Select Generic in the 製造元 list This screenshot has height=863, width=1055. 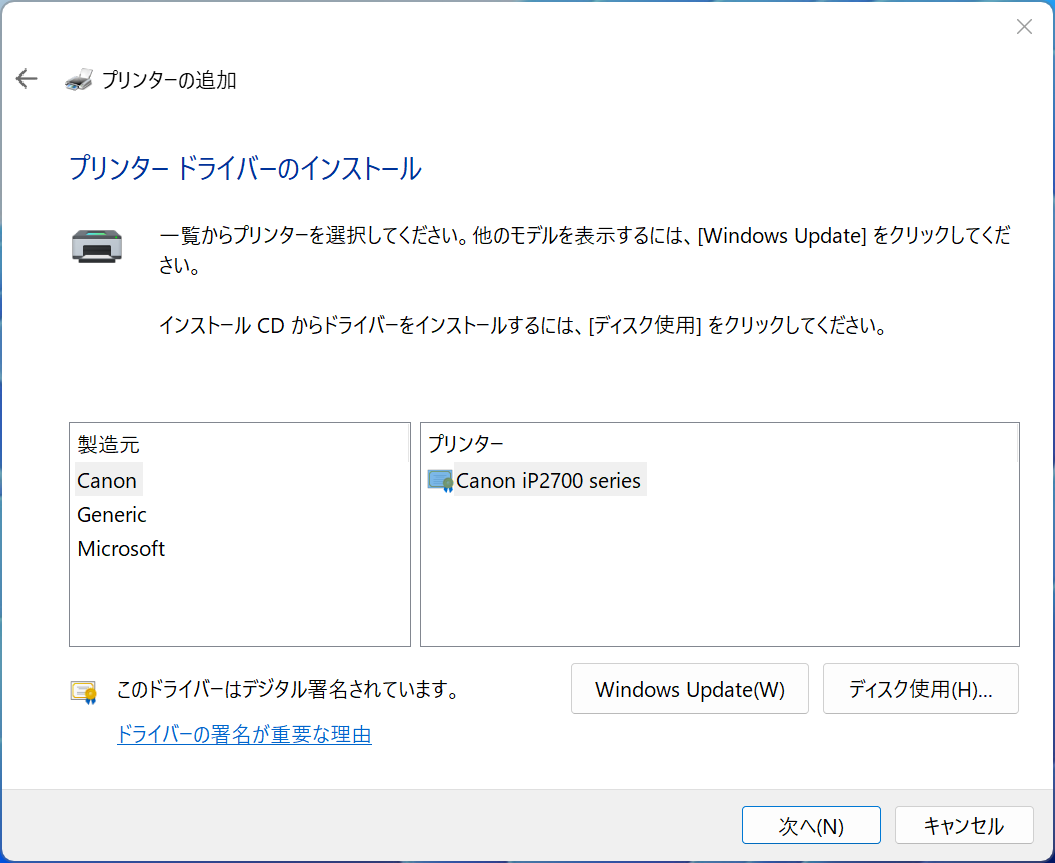click(x=111, y=514)
